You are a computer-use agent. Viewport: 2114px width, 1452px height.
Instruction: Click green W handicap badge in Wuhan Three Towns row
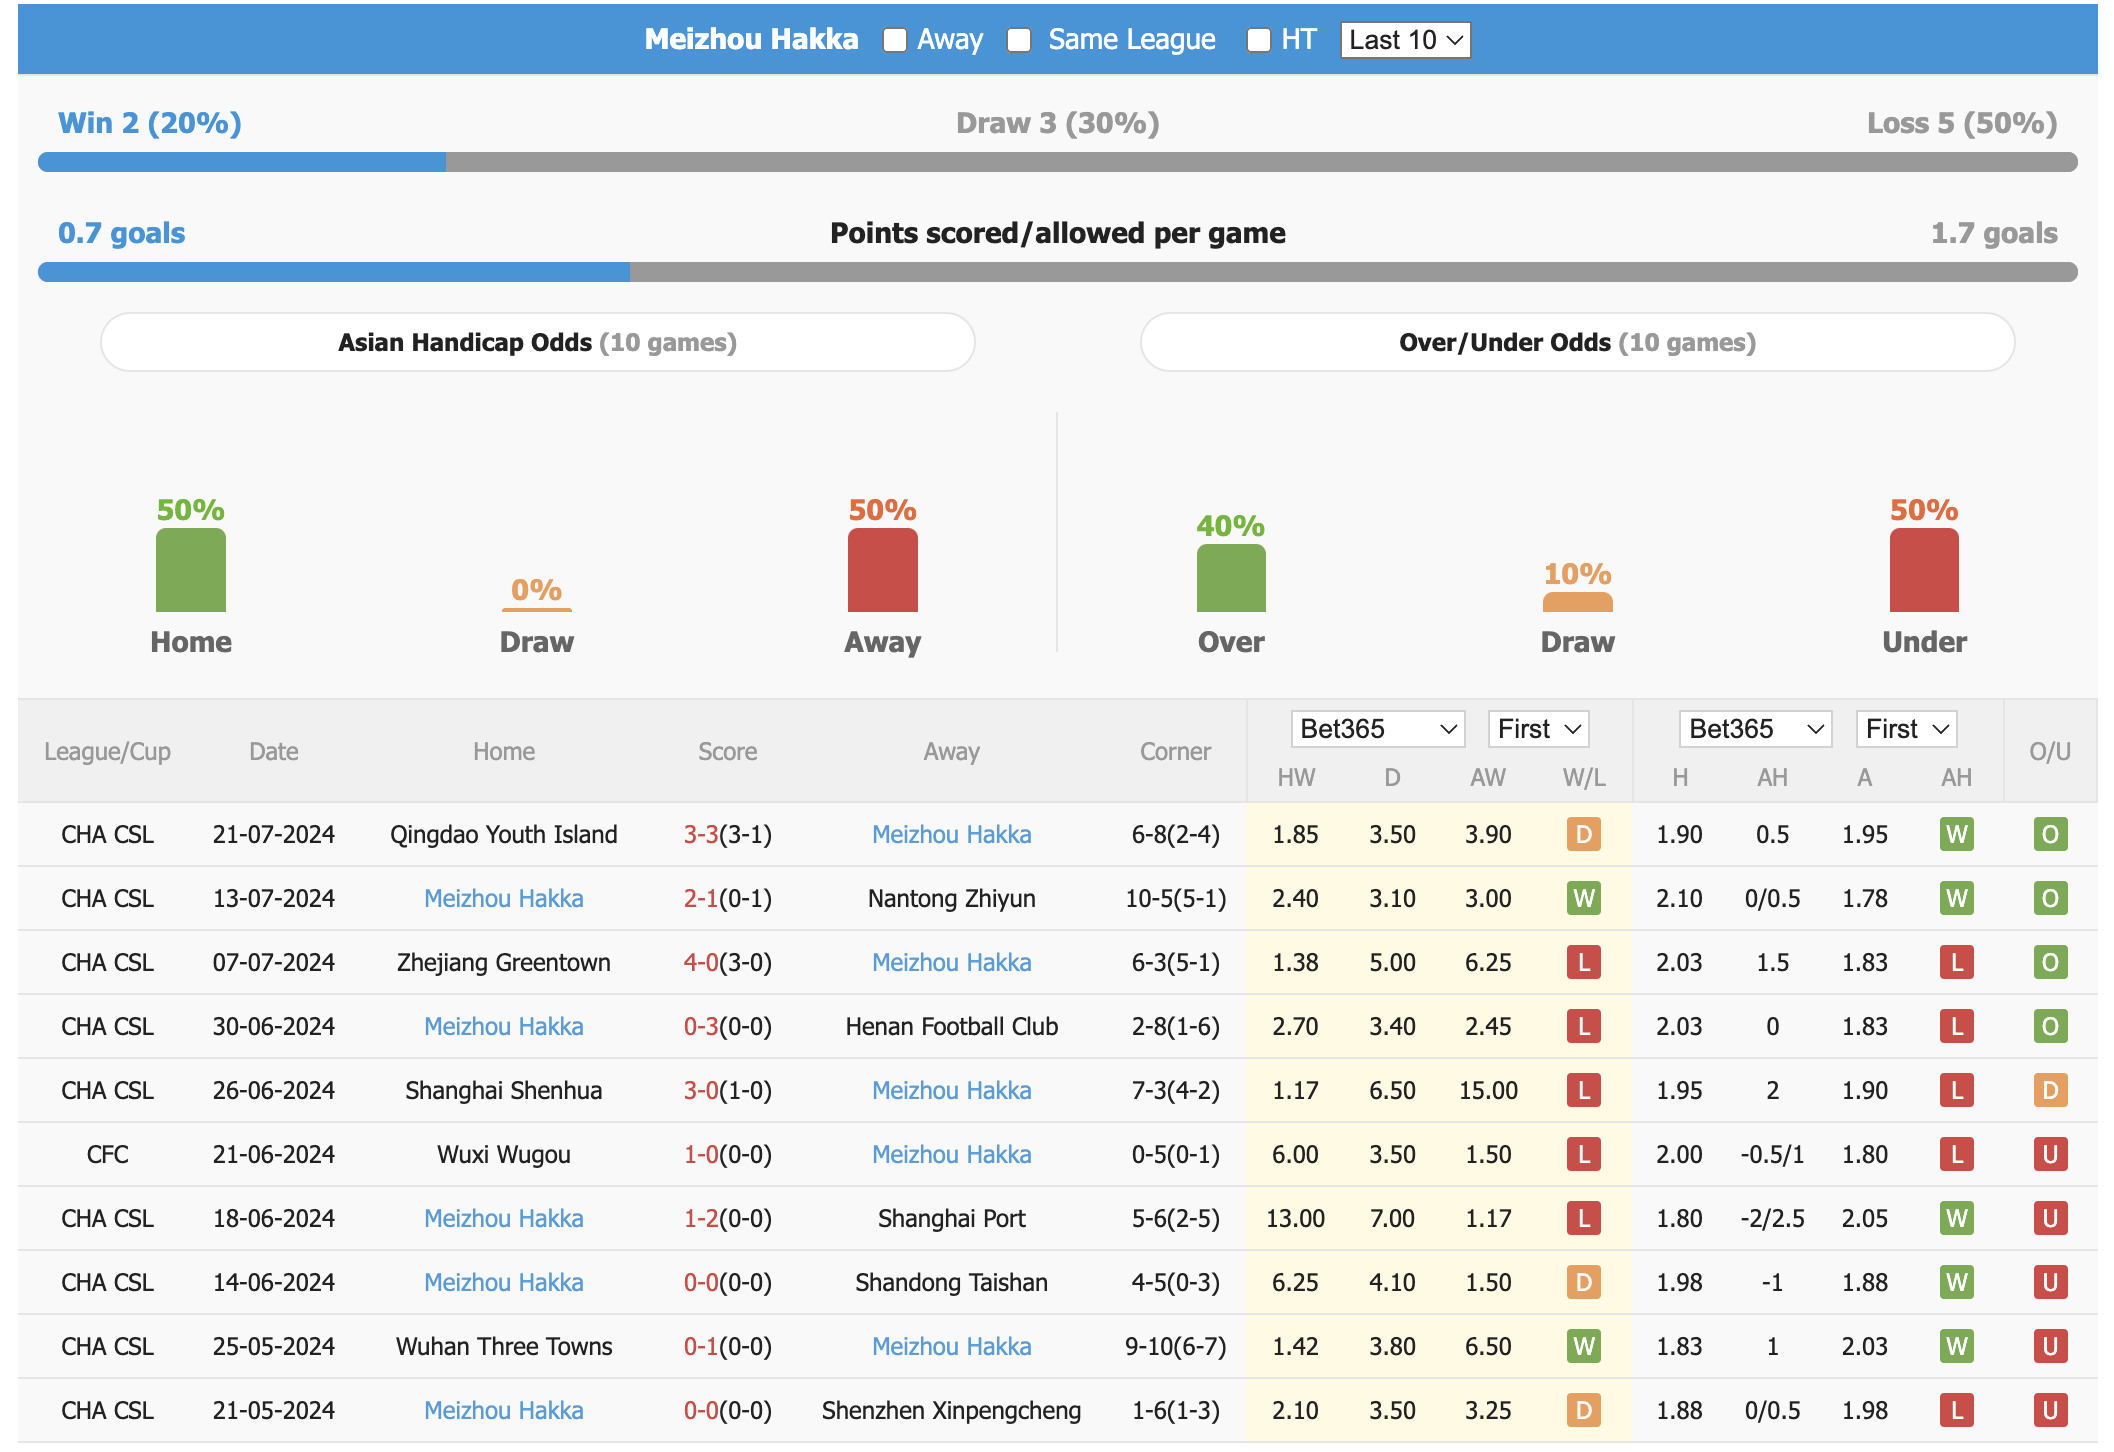pyautogui.click(x=1956, y=1346)
